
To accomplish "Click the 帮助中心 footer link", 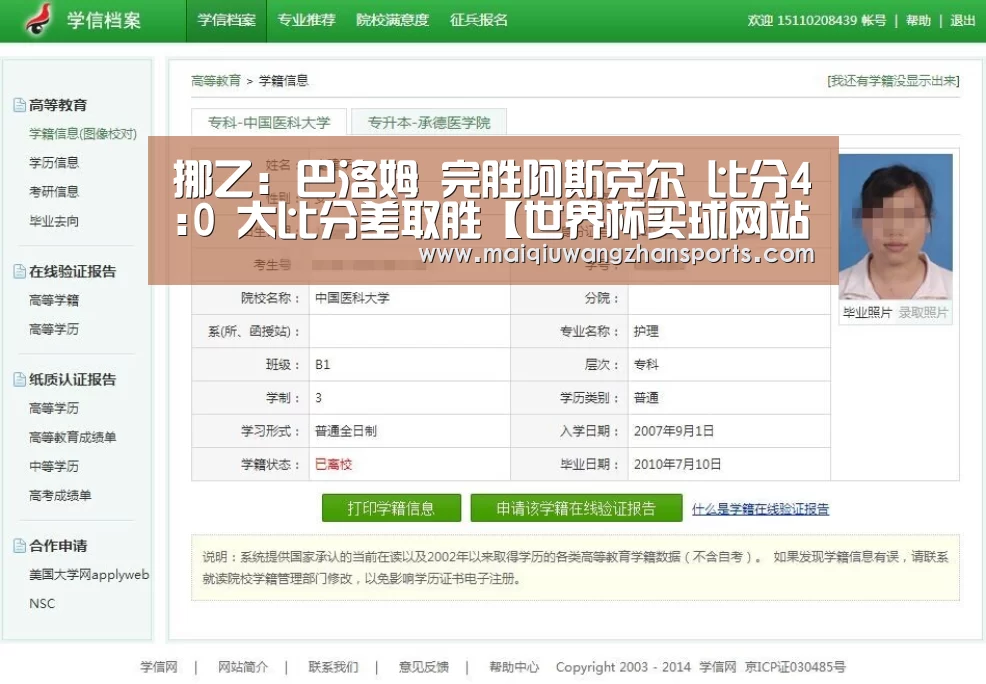I will tap(514, 667).
